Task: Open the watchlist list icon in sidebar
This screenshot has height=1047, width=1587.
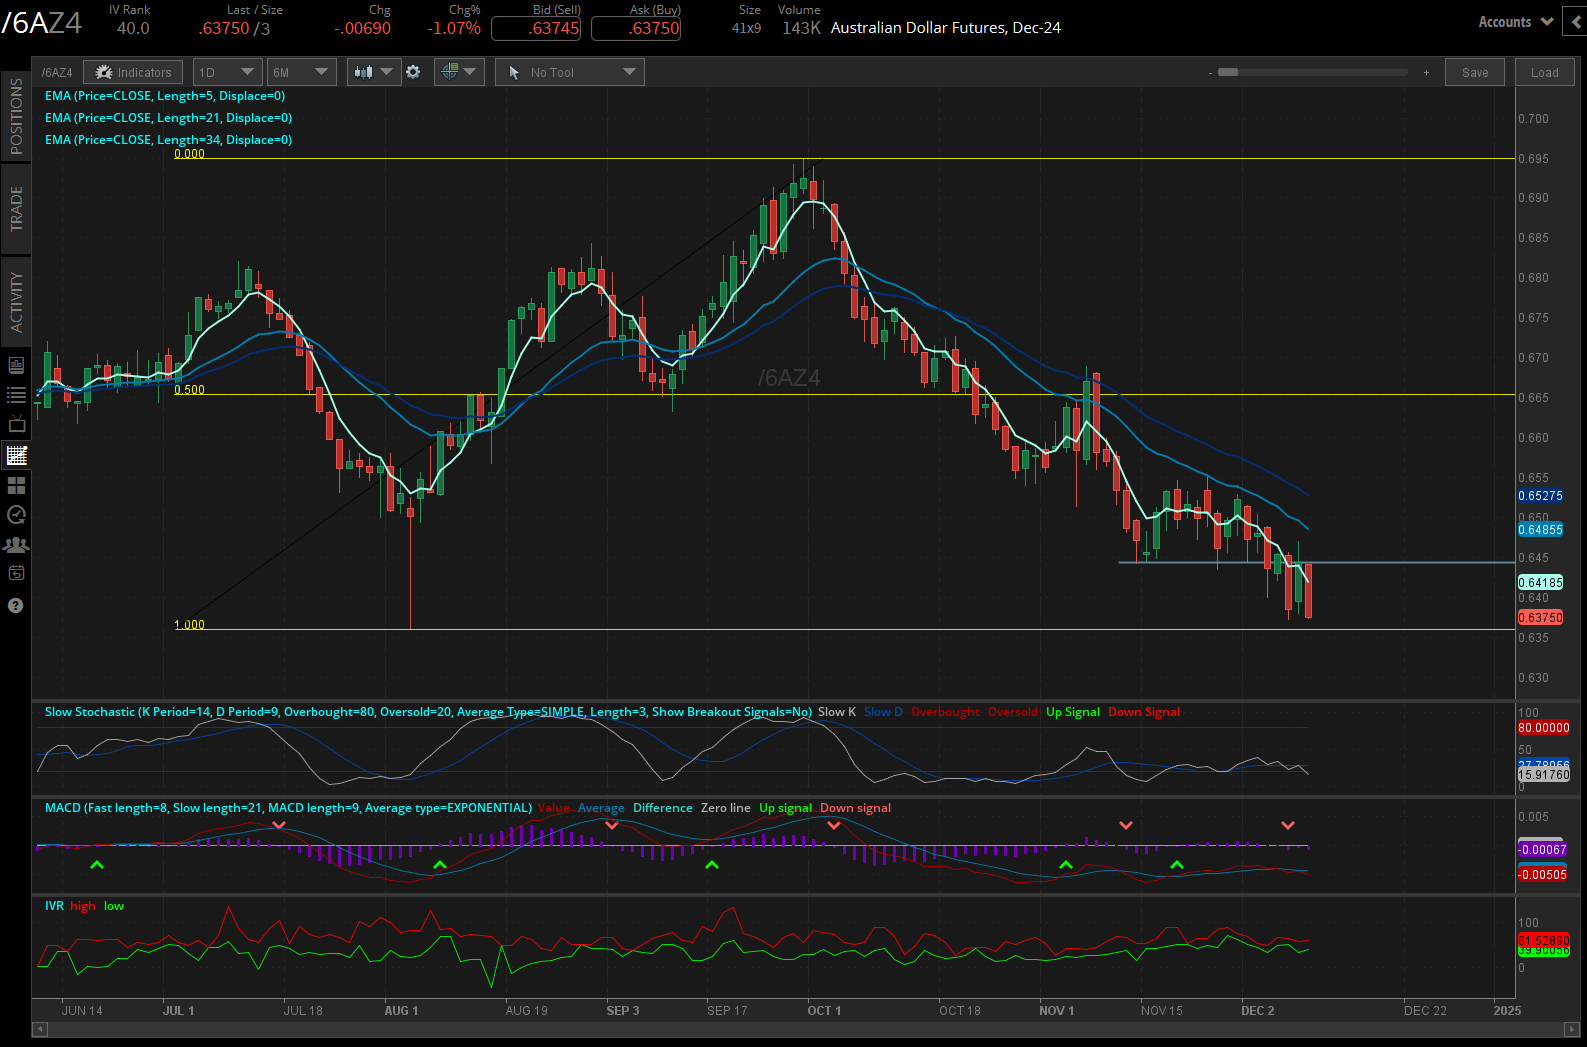Action: point(16,395)
